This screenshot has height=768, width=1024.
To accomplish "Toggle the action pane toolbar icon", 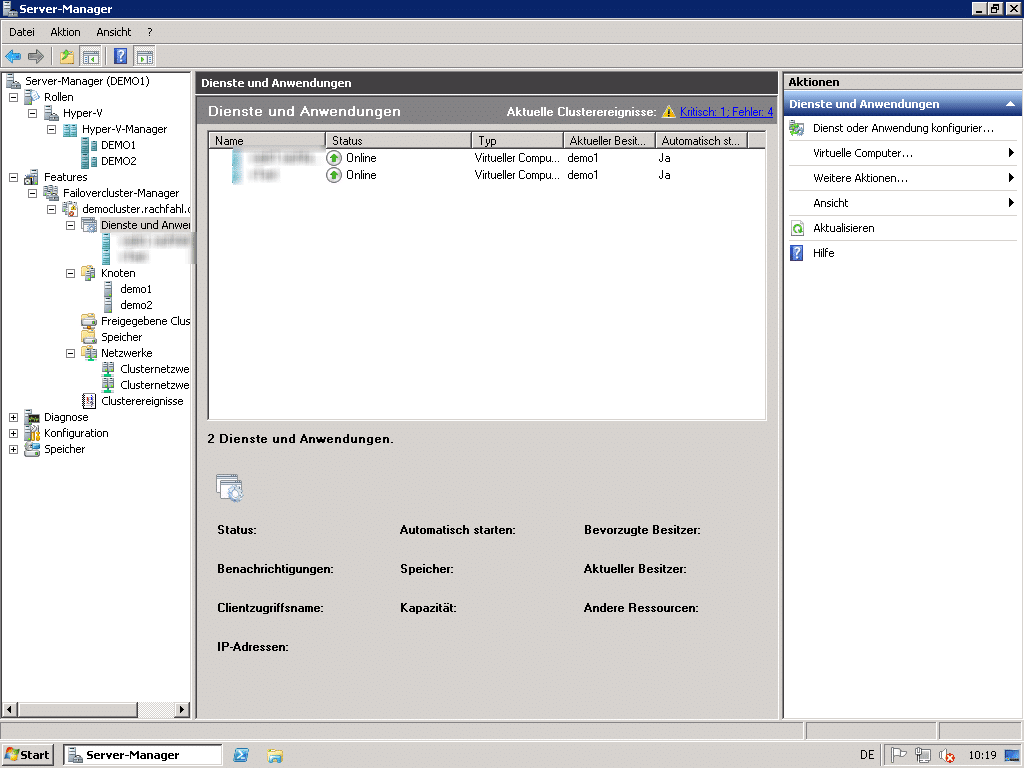I will tap(144, 56).
